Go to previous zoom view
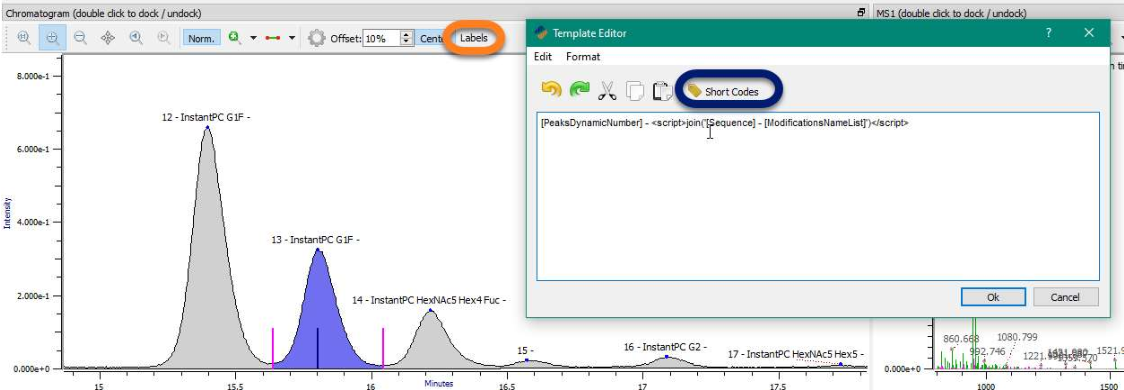Screen dimensions: 1124x390 [135, 38]
